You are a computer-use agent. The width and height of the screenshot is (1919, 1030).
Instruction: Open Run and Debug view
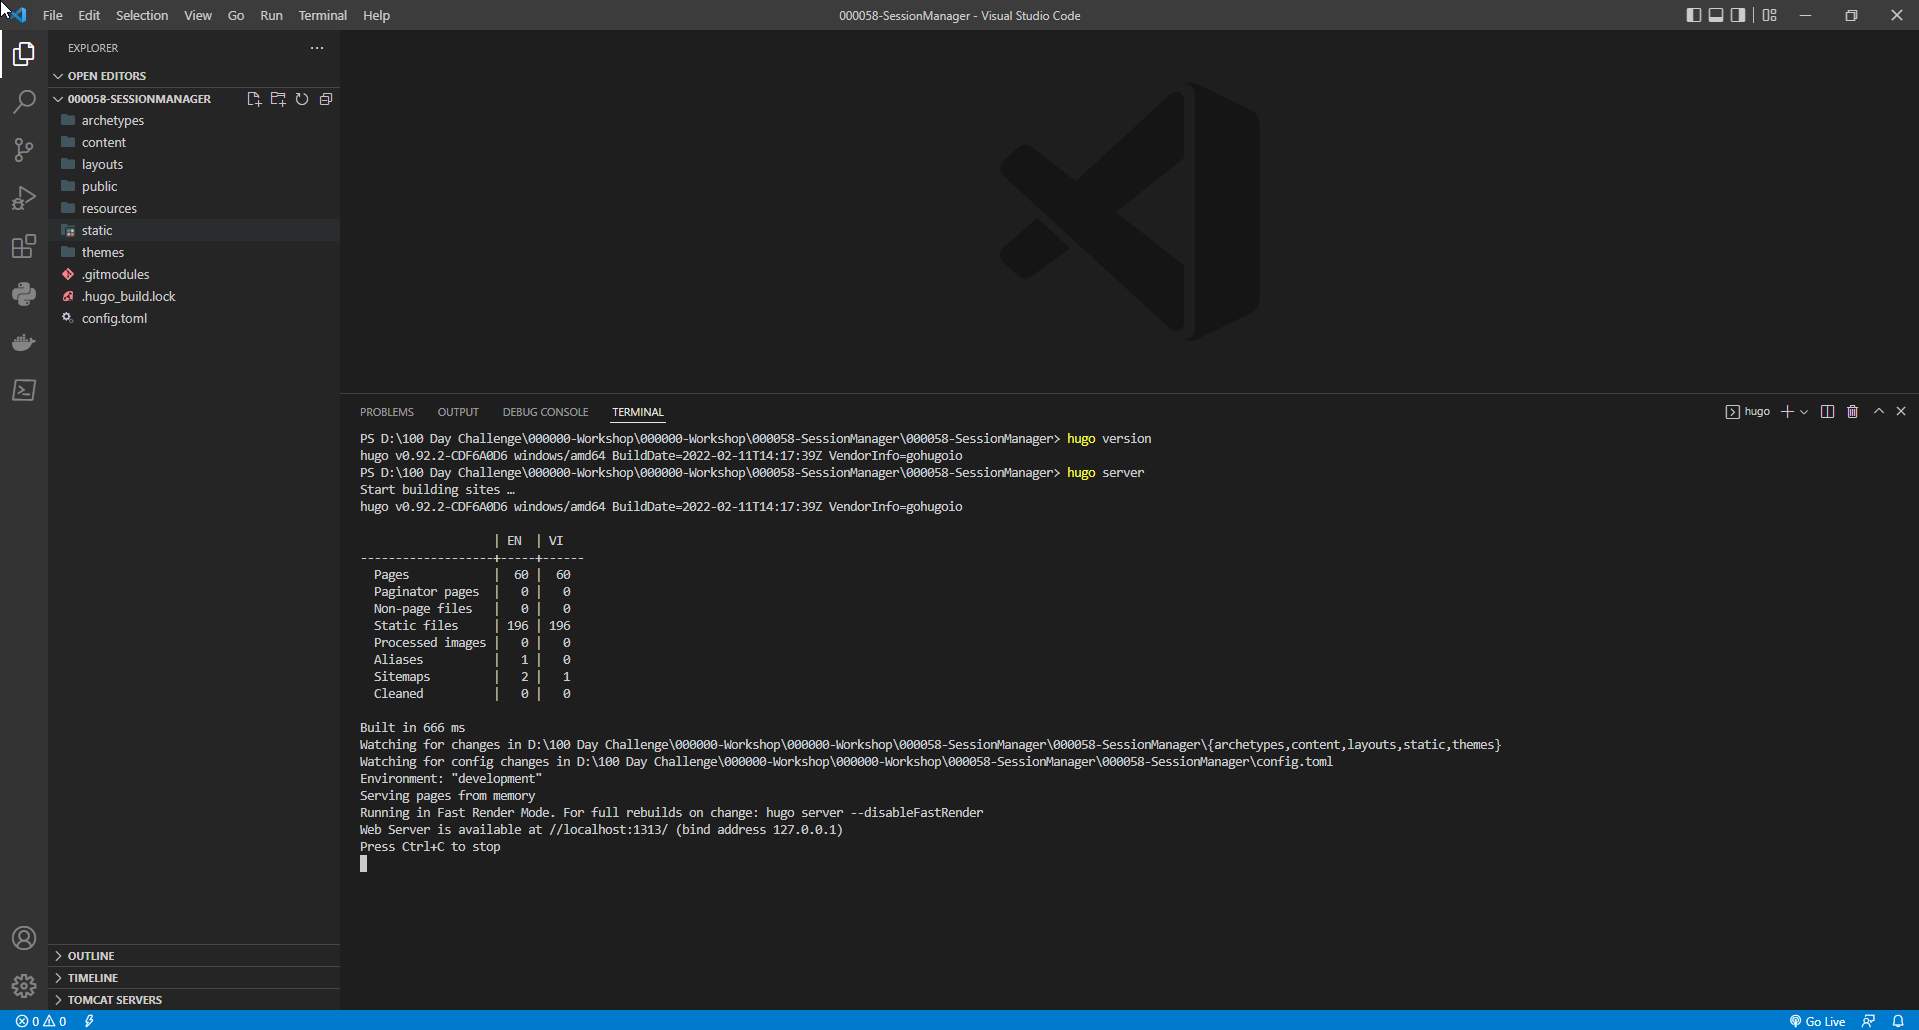pos(24,198)
